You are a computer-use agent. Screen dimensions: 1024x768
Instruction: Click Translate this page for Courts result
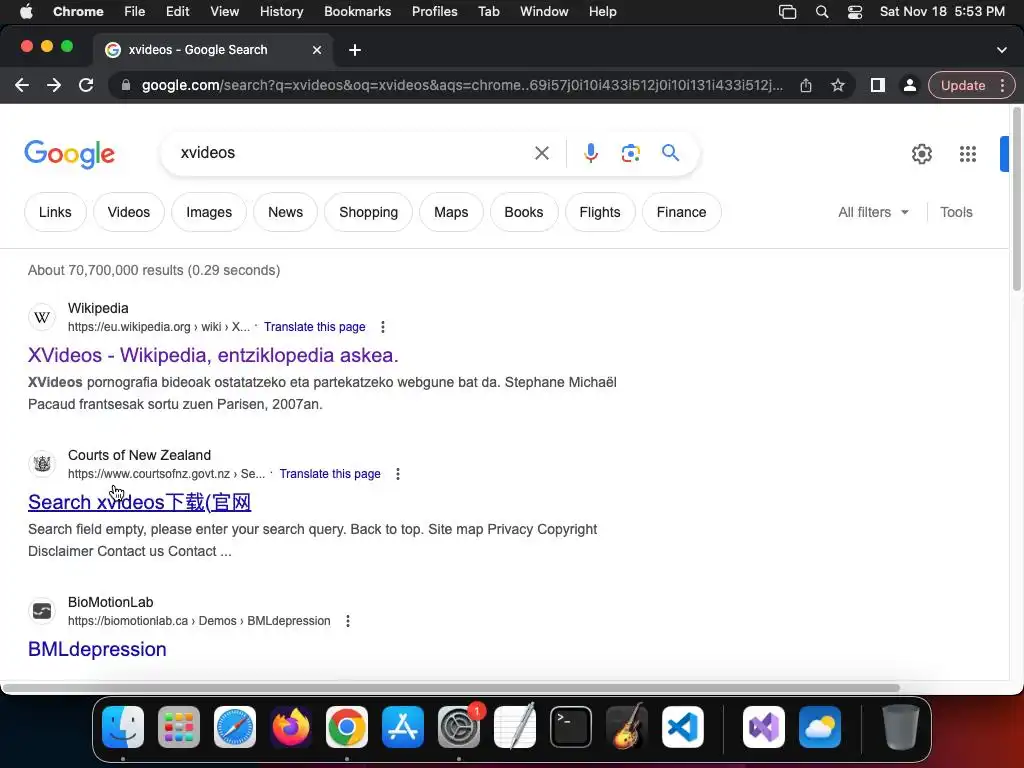330,473
